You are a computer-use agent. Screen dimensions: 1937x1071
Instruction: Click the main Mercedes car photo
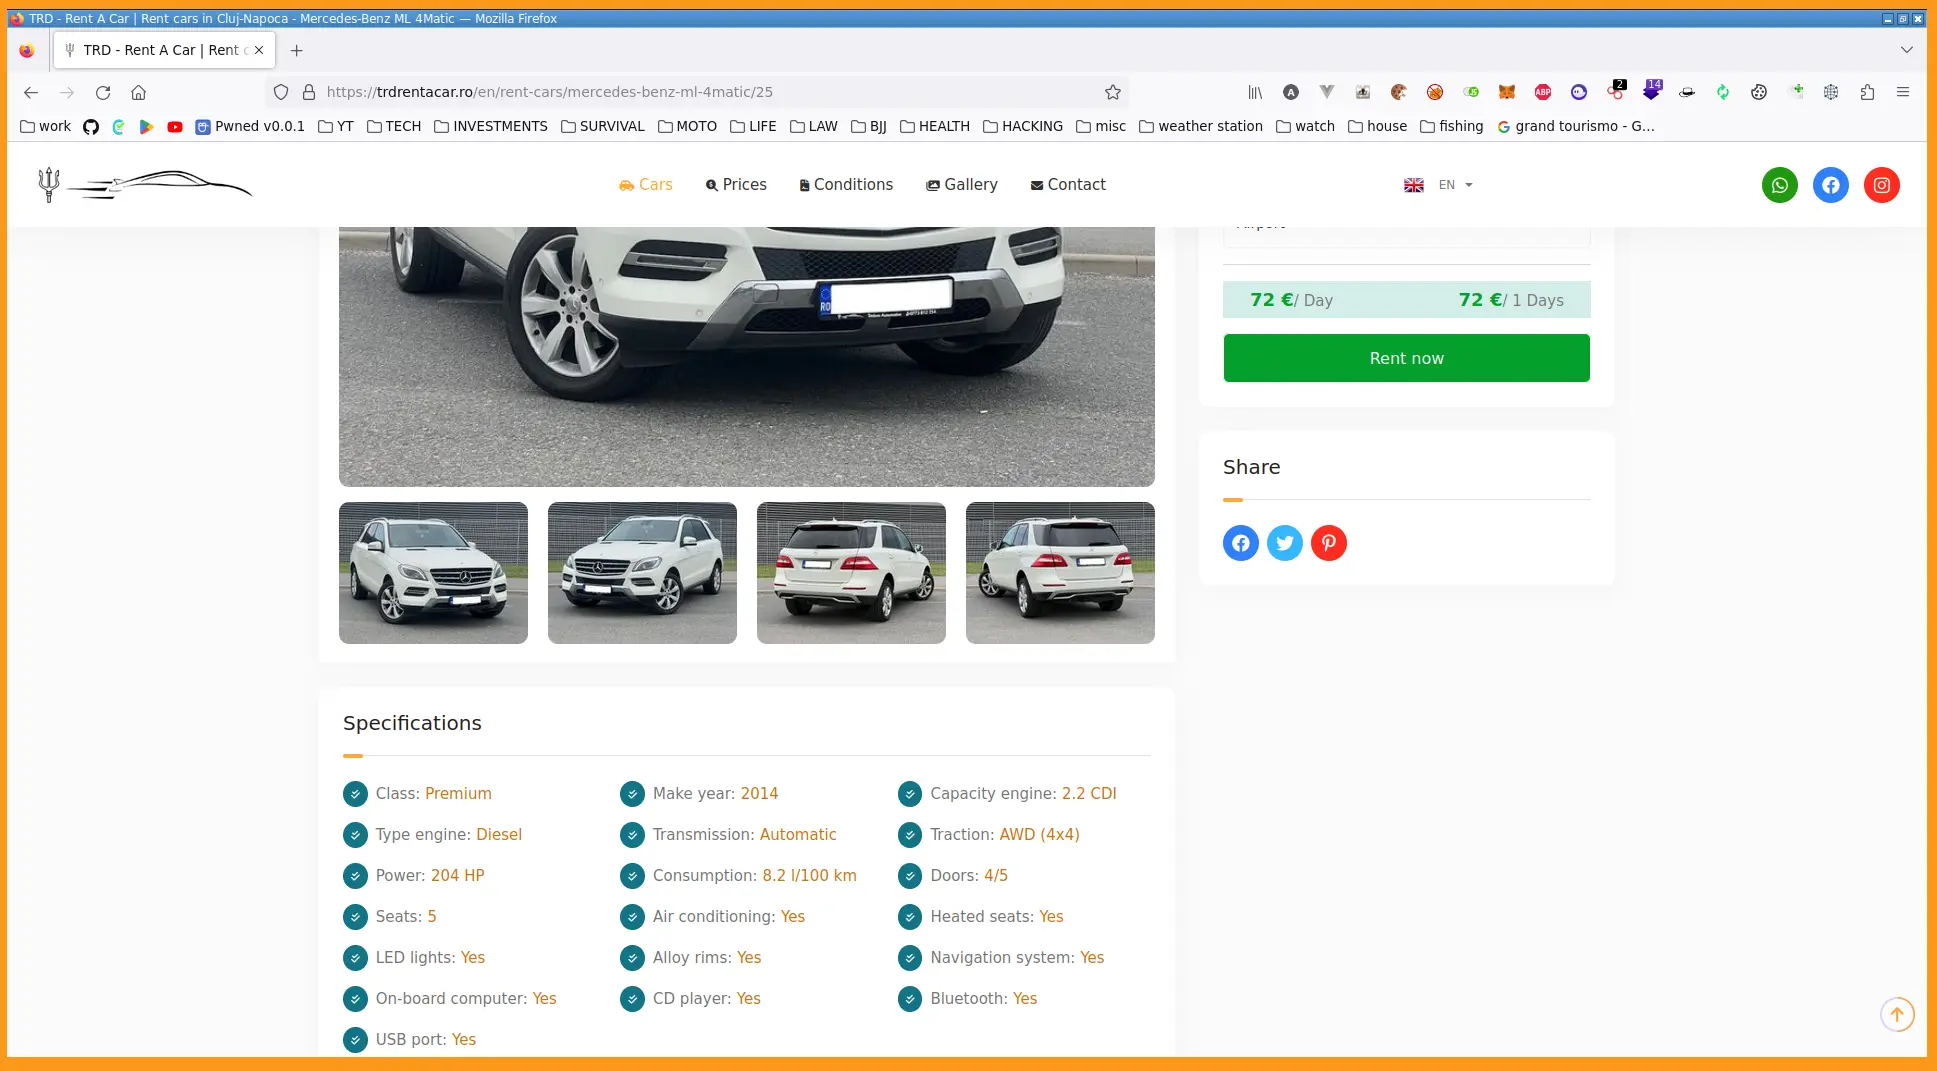(x=746, y=356)
